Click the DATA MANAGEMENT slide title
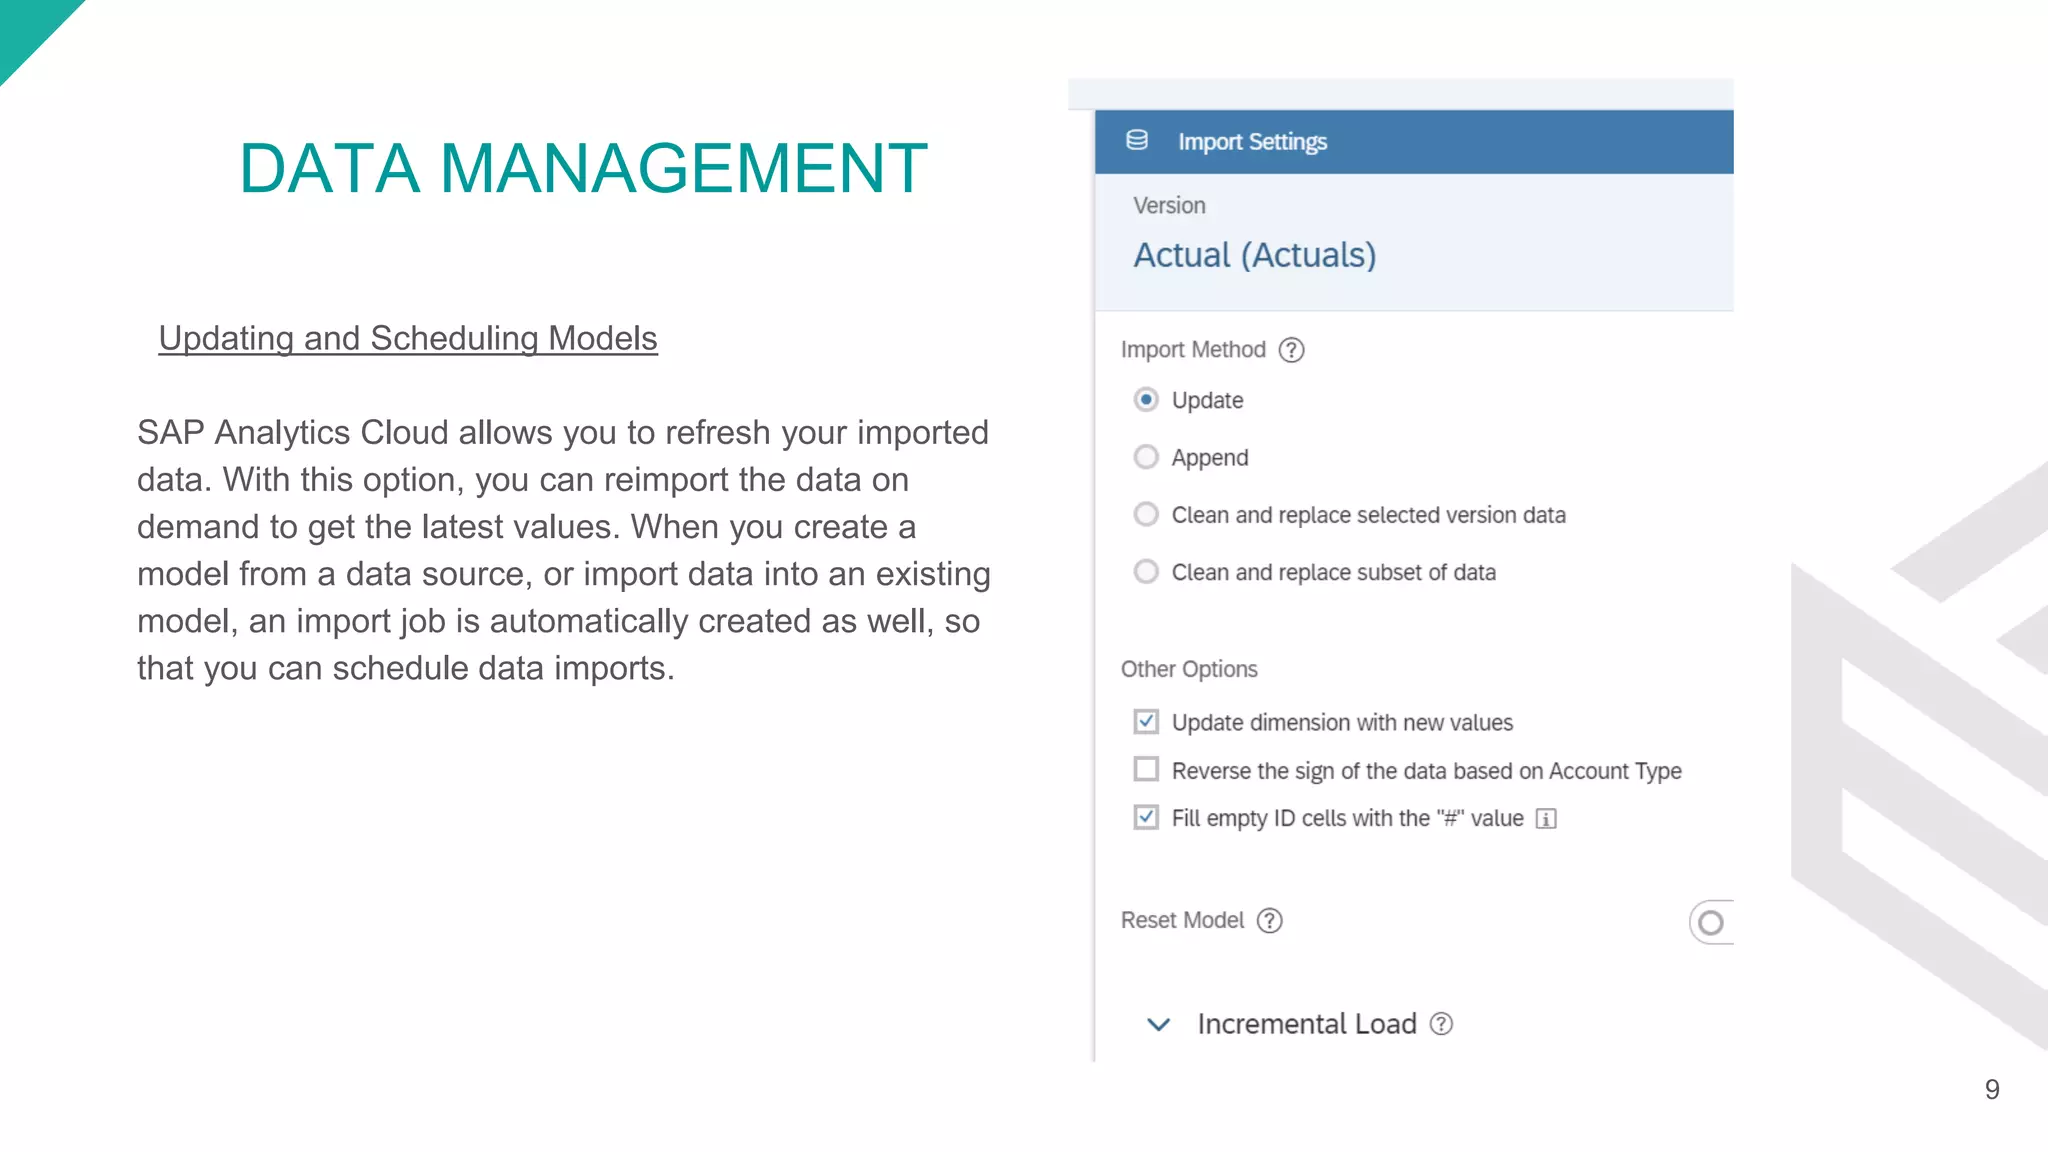The image size is (2048, 1152). click(584, 168)
